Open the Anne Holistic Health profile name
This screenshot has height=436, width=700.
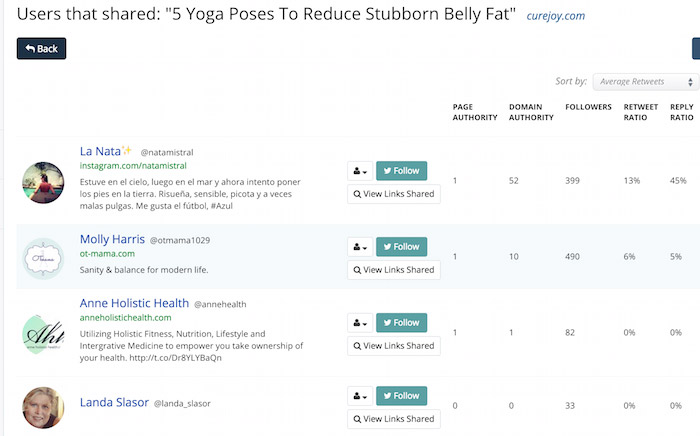coord(134,303)
